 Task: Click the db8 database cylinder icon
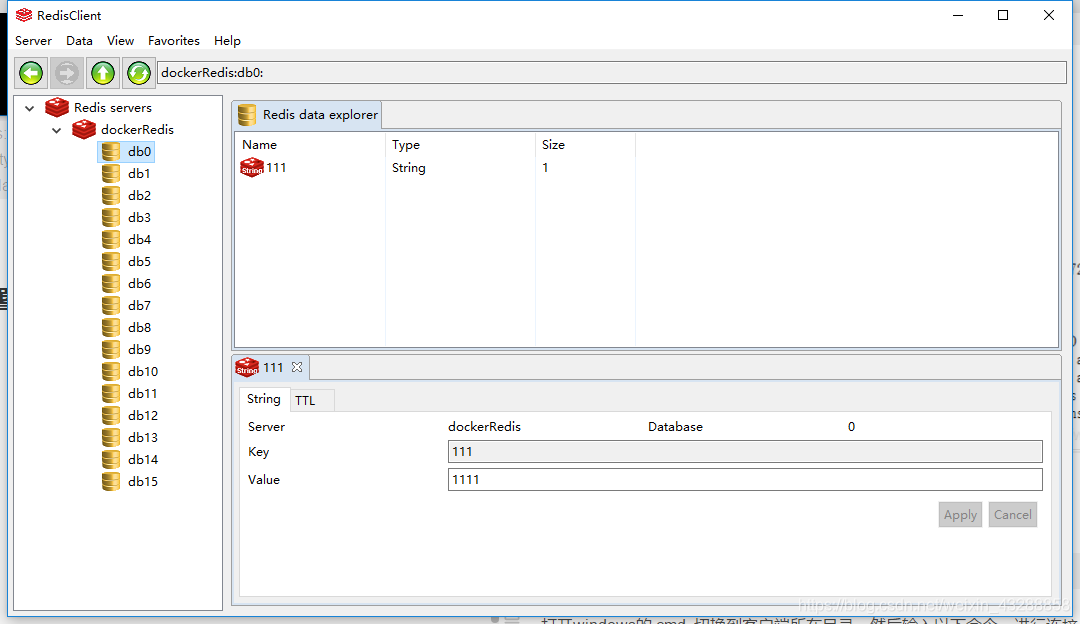[x=111, y=328]
